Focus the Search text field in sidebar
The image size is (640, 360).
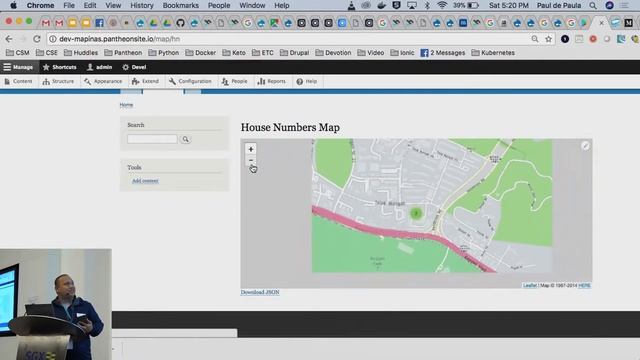click(152, 139)
